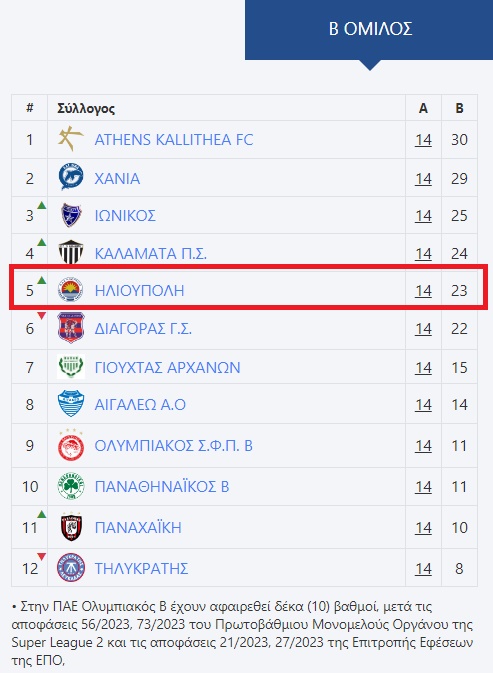This screenshot has height=673, width=493.
Task: Click the ΠΑΝΑΘΗΝΑΪΚΟΣ Β shamrock logo
Action: (71, 486)
